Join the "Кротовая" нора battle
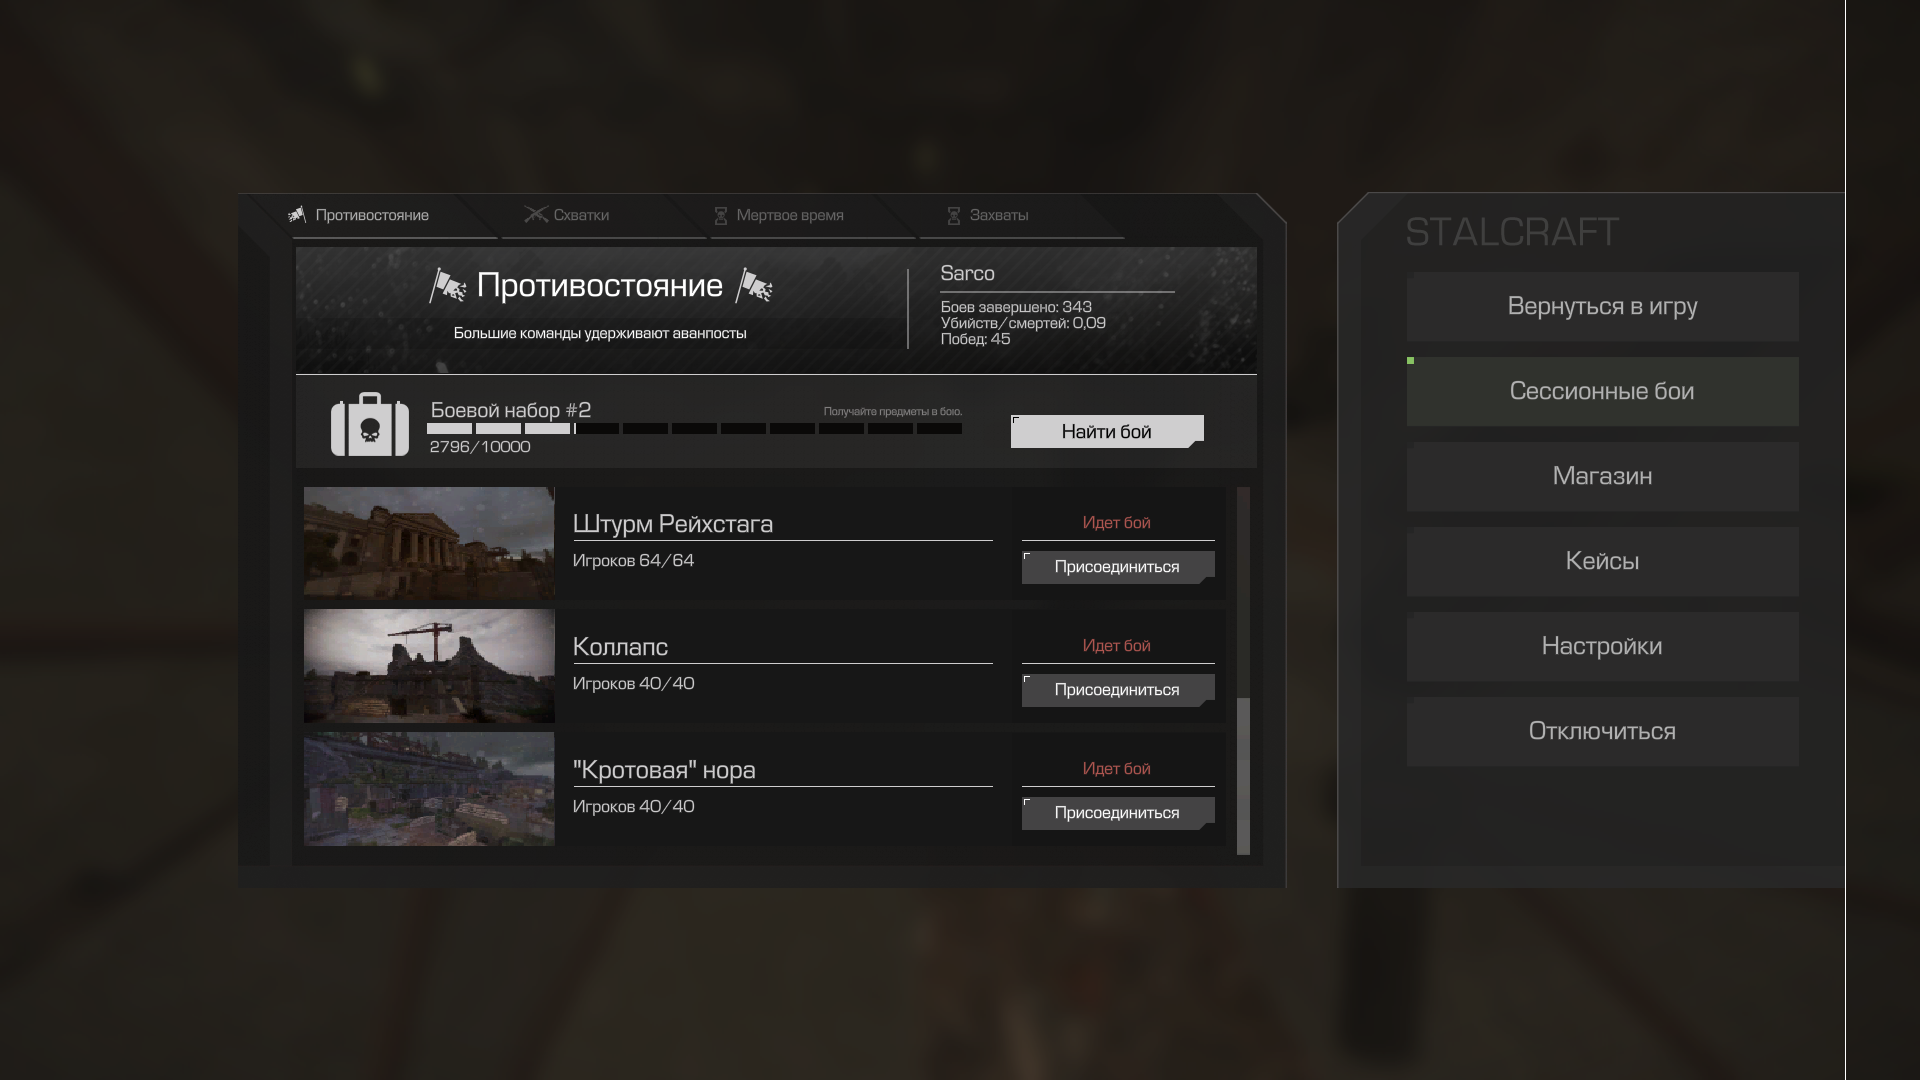Viewport: 1920px width, 1080px height. pyautogui.click(x=1118, y=813)
